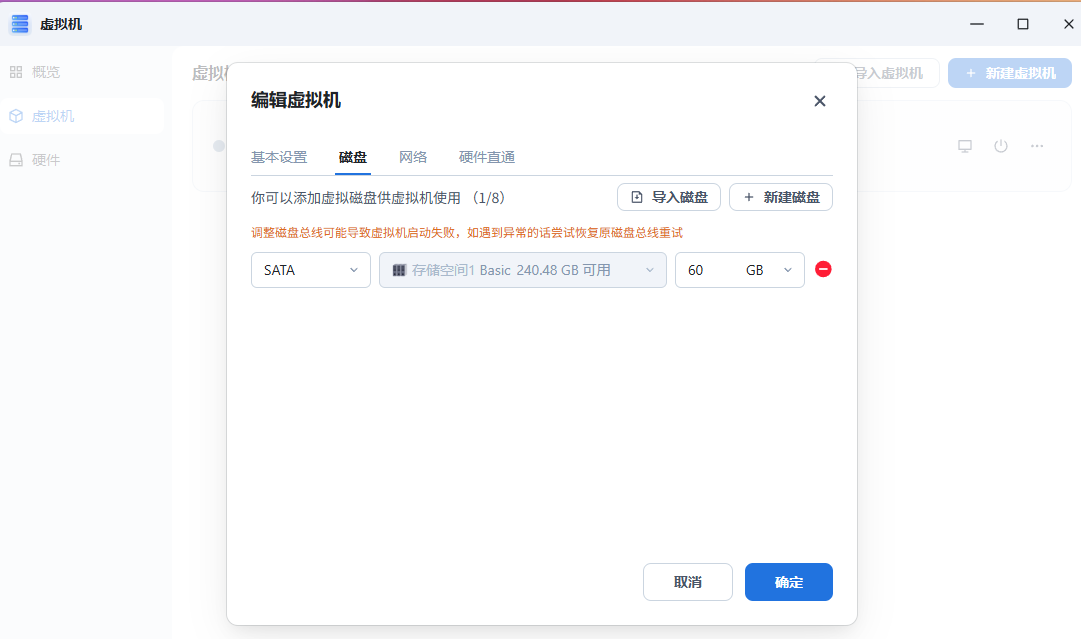Open the GB unit dropdown
This screenshot has width=1081, height=639.
pos(769,270)
